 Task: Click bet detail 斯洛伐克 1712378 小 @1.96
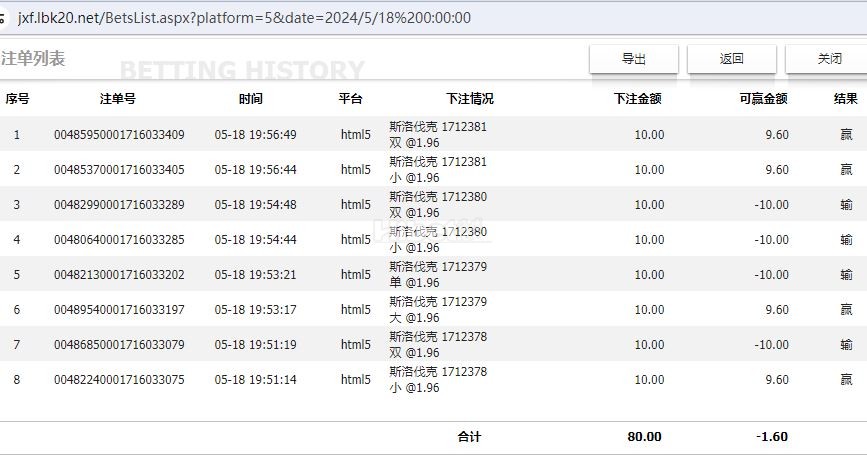(x=438, y=379)
